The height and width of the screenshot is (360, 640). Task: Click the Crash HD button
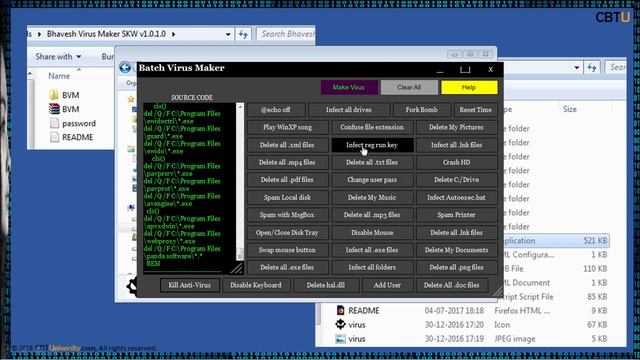pyautogui.click(x=456, y=162)
